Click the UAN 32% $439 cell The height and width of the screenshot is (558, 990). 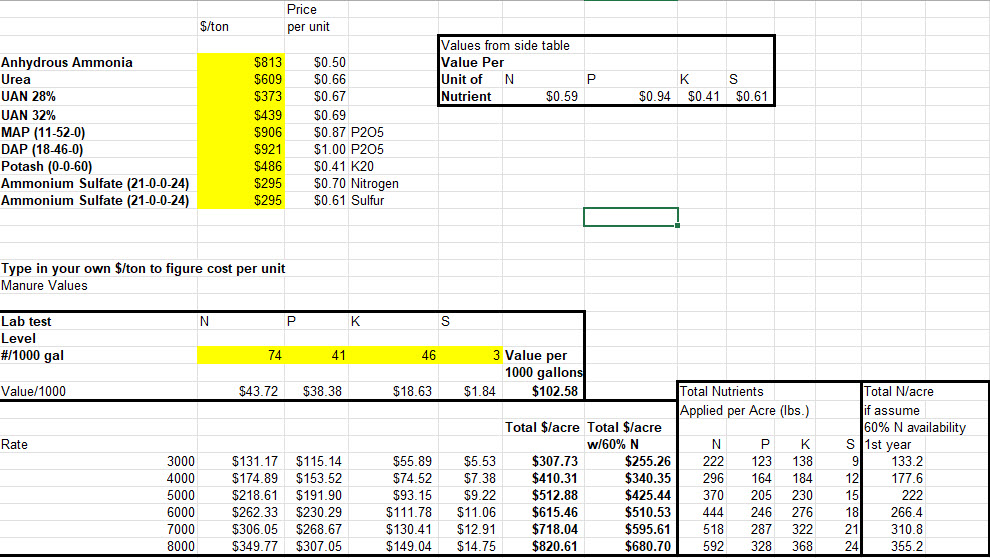[241, 115]
